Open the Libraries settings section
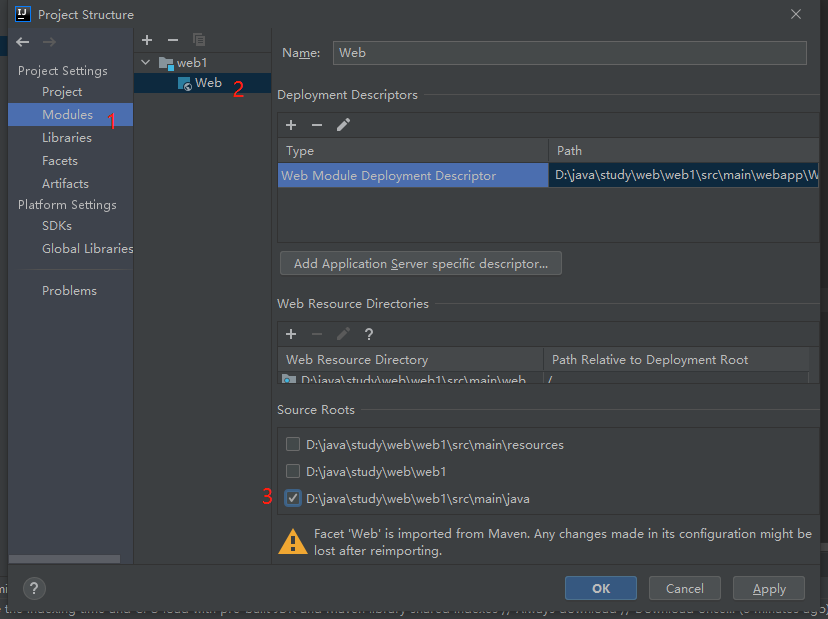Screen dimensions: 828x619 click(66, 138)
